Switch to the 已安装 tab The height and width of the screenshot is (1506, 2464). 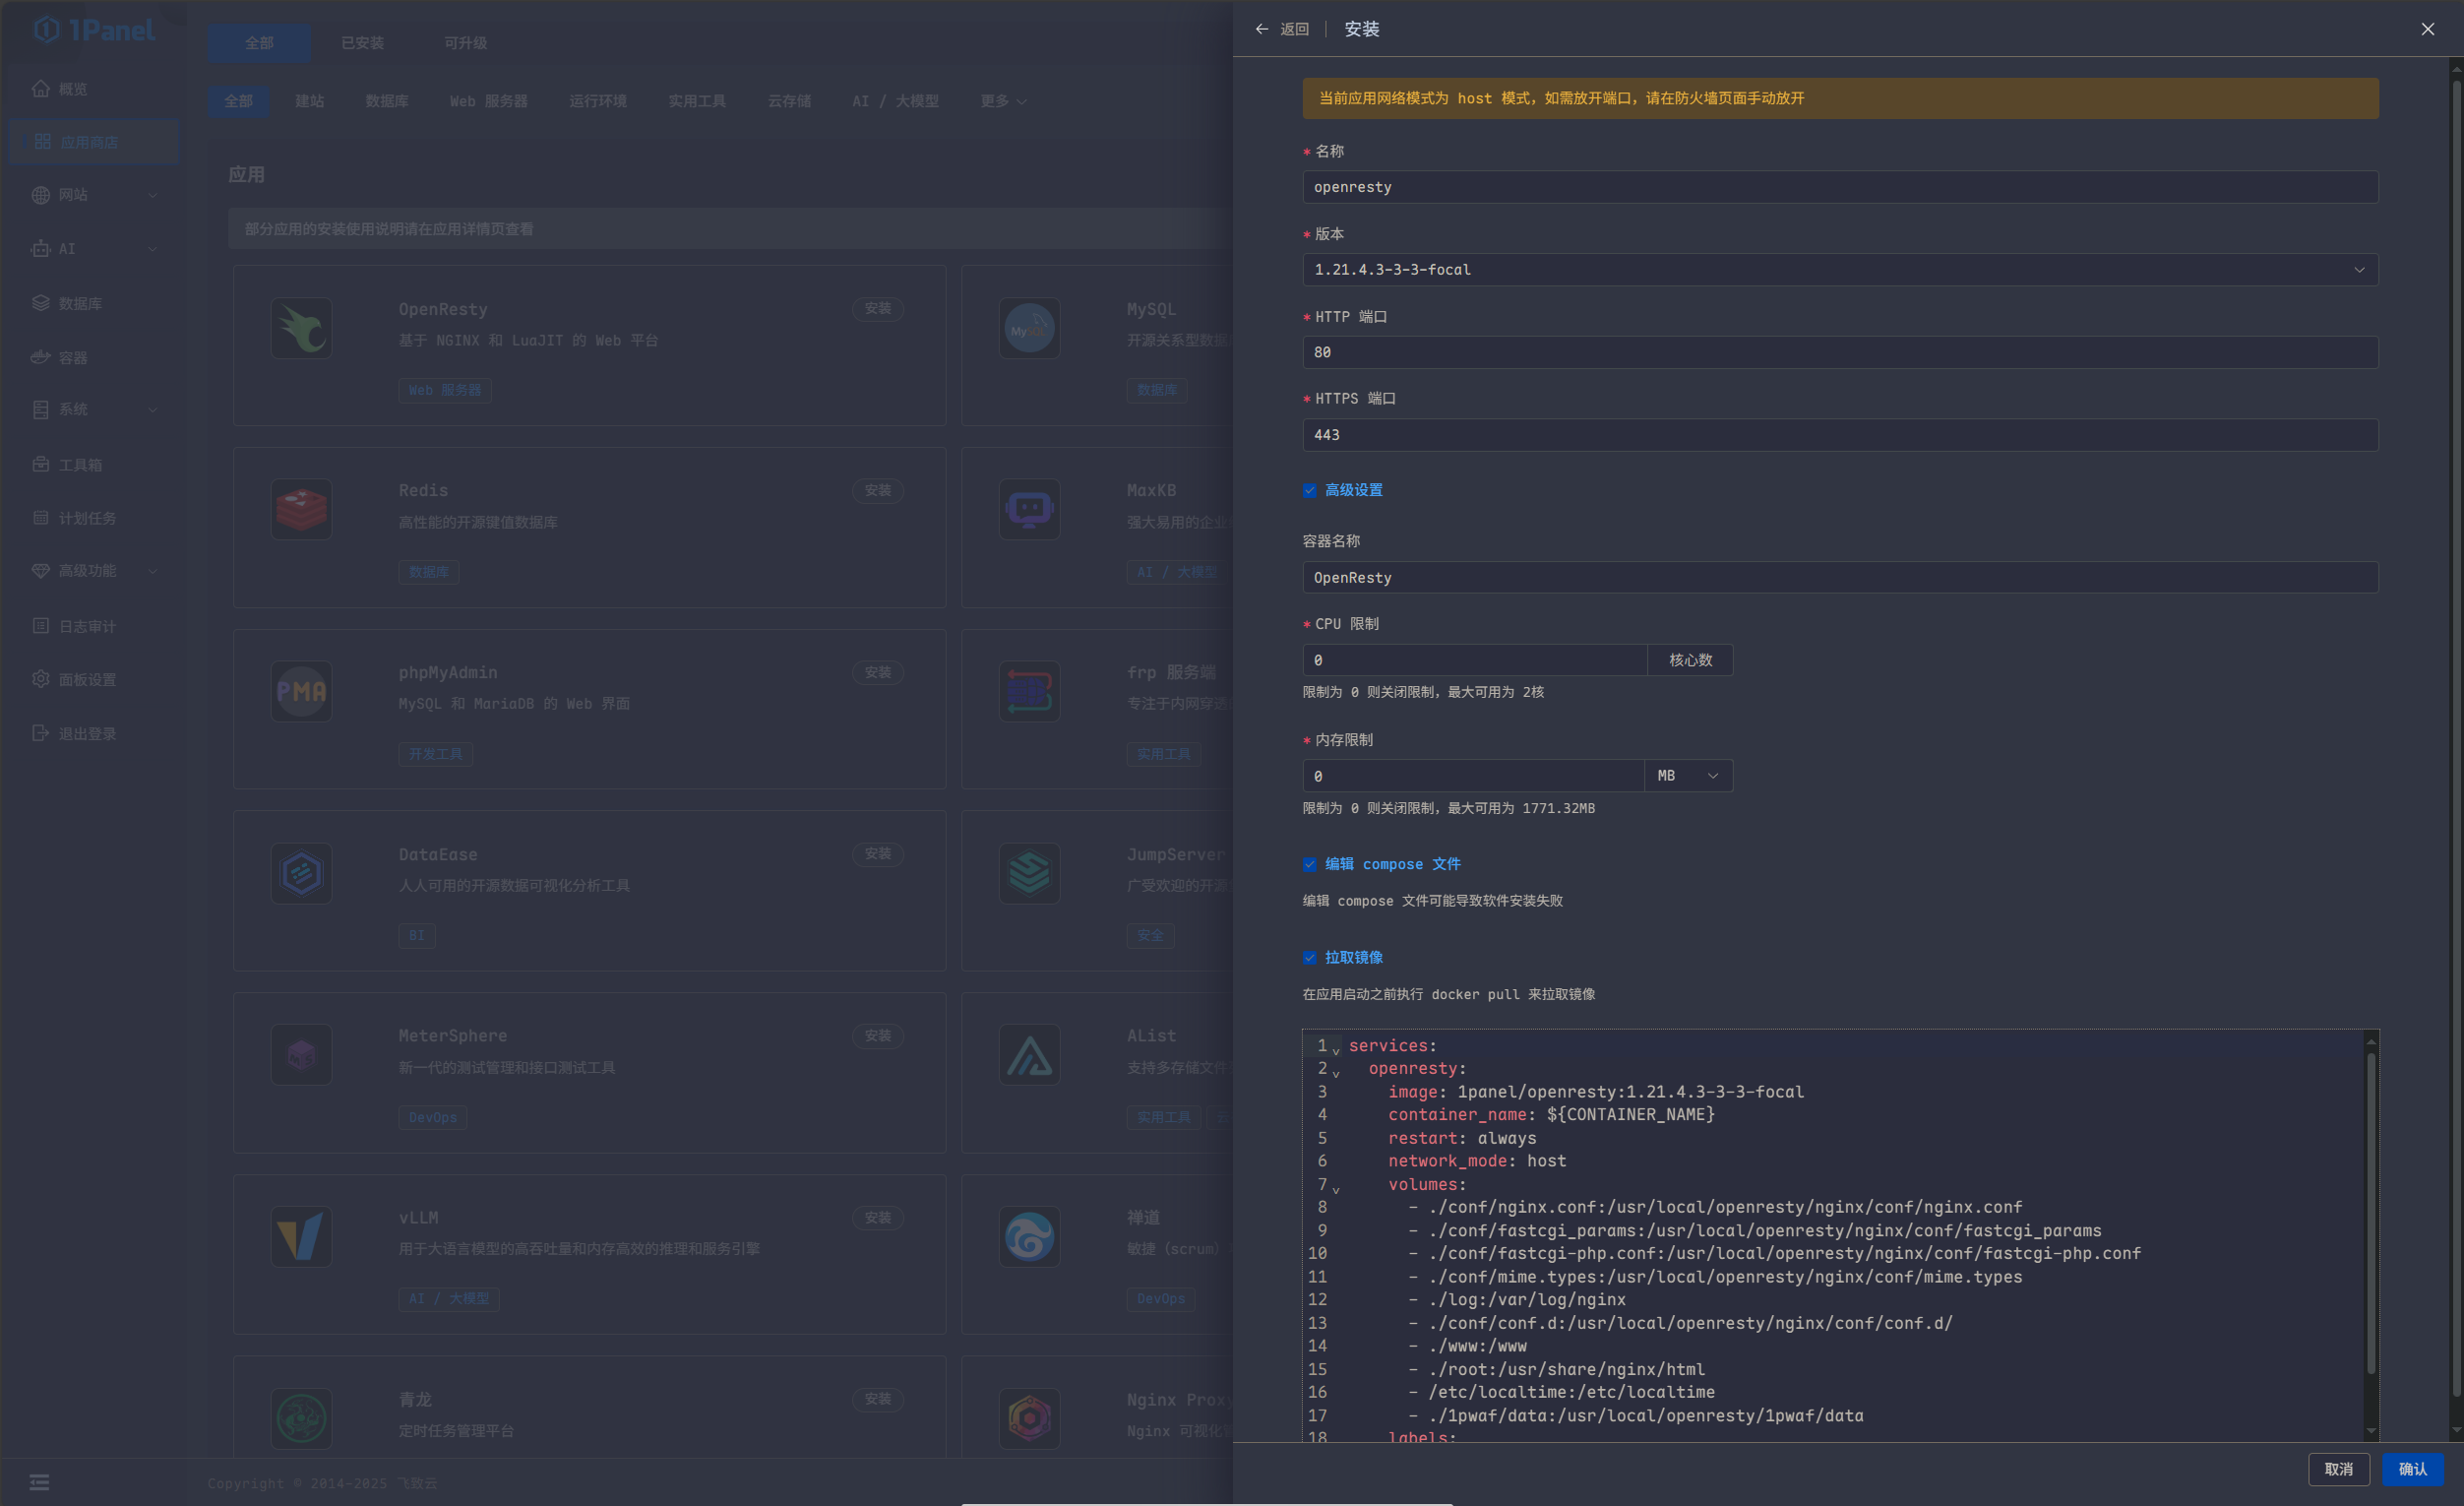coord(362,43)
